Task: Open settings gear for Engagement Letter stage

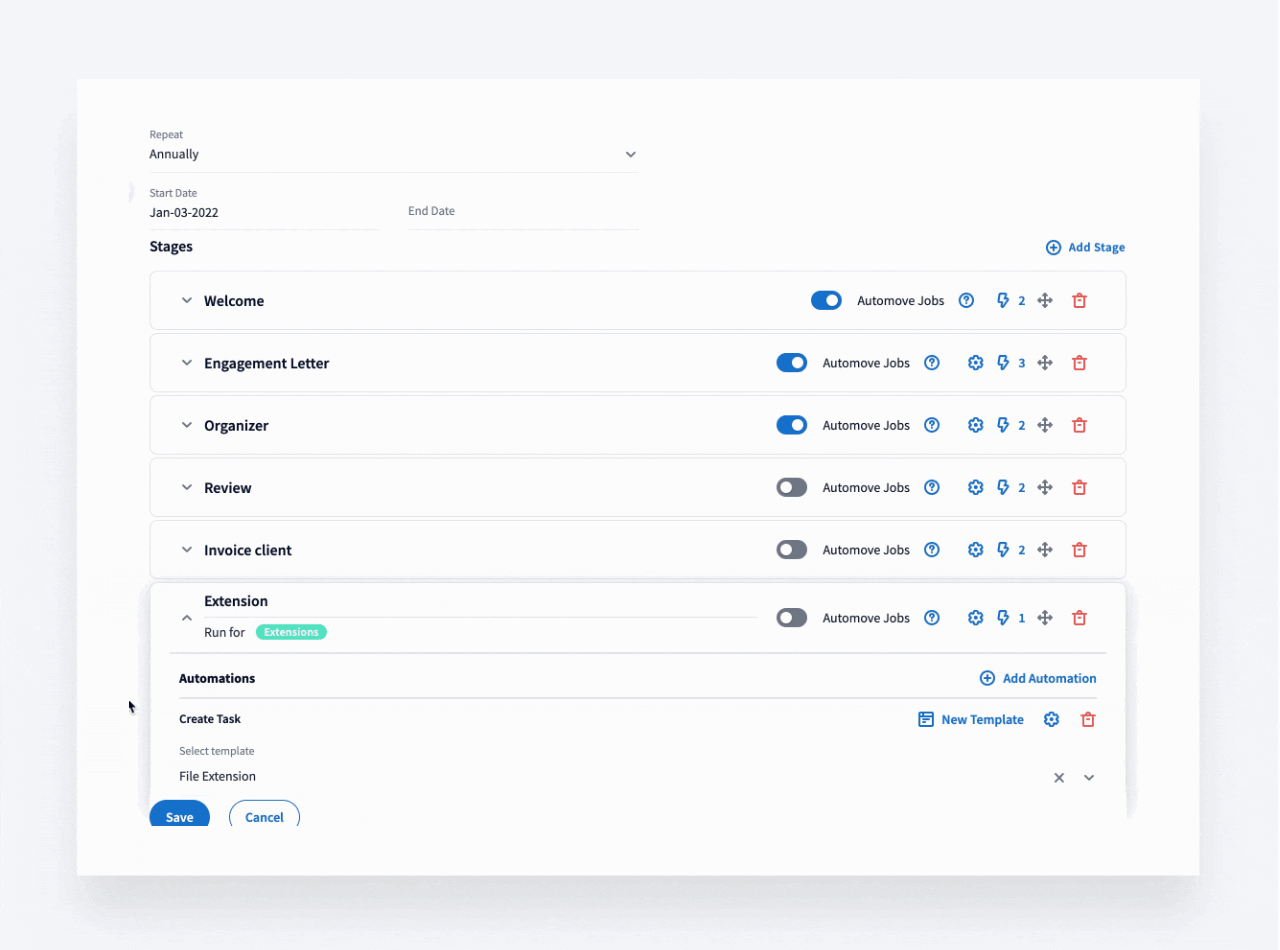Action: coord(976,363)
